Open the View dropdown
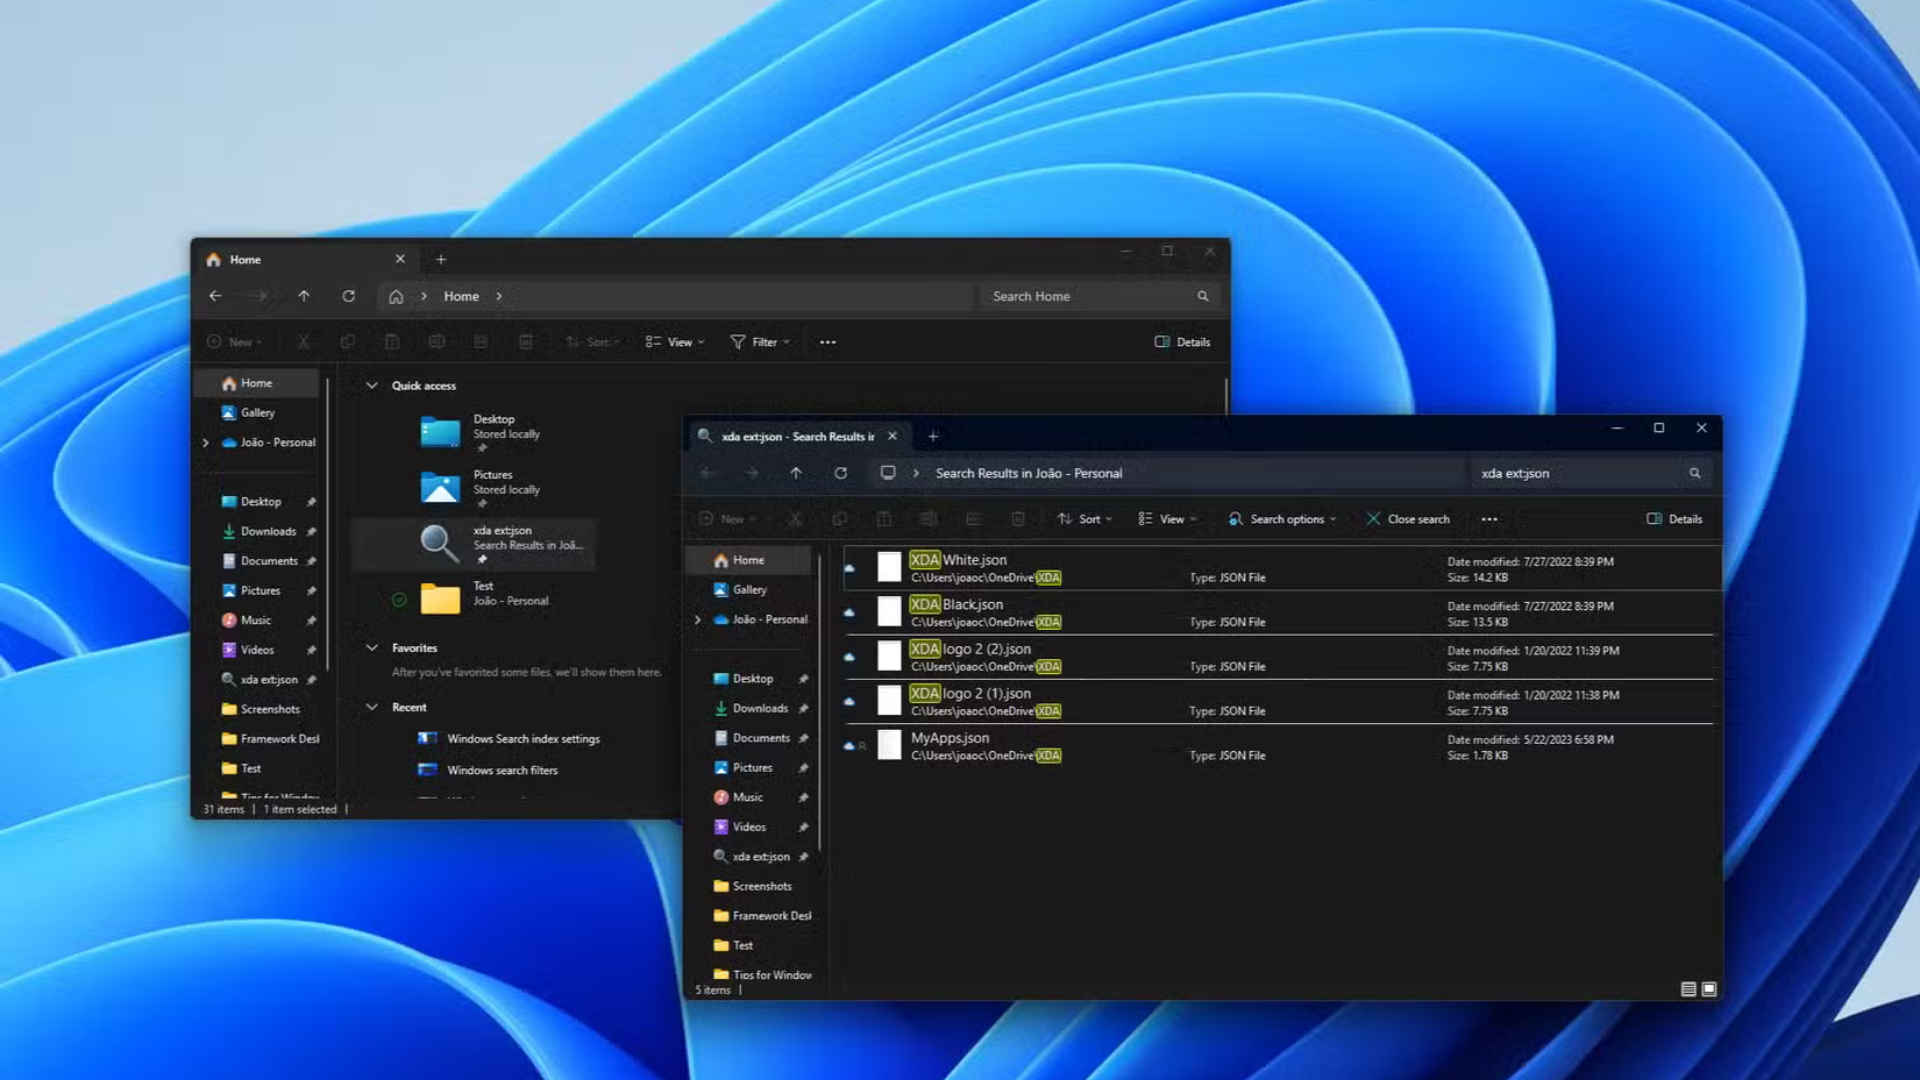Image resolution: width=1920 pixels, height=1080 pixels. pyautogui.click(x=1166, y=519)
